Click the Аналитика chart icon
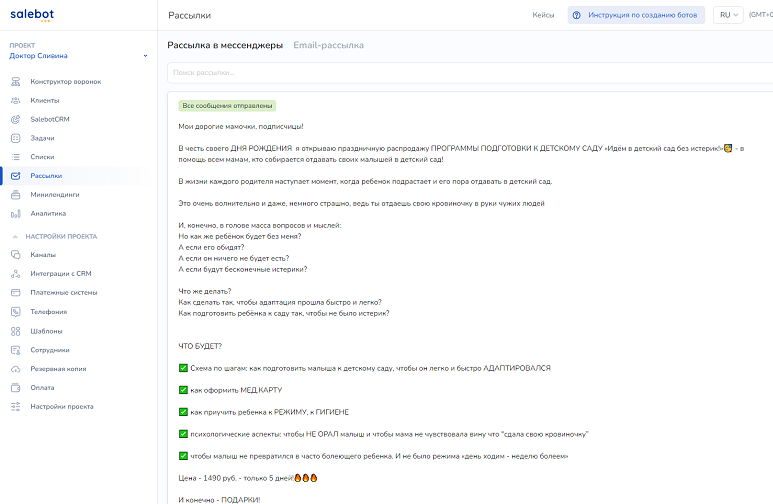 click(16, 213)
